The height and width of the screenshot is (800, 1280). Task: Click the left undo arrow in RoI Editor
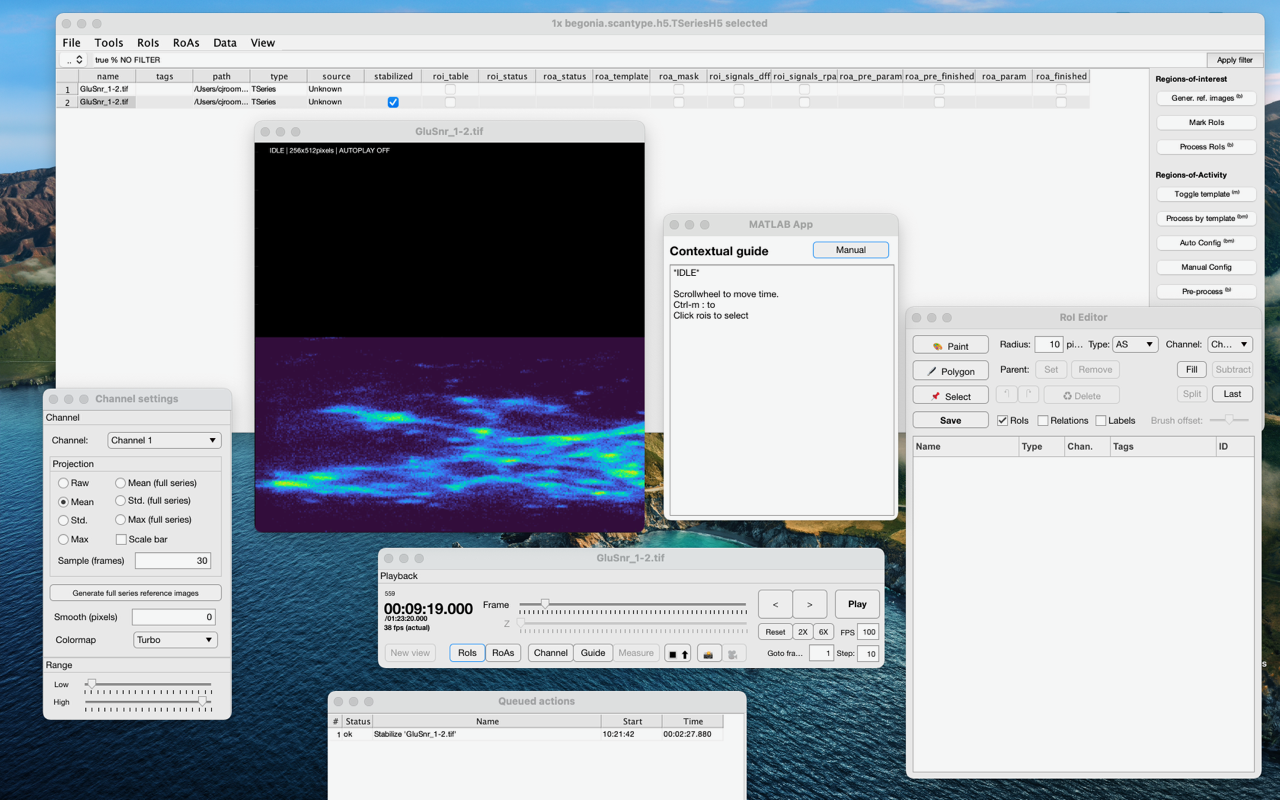pos(1006,394)
